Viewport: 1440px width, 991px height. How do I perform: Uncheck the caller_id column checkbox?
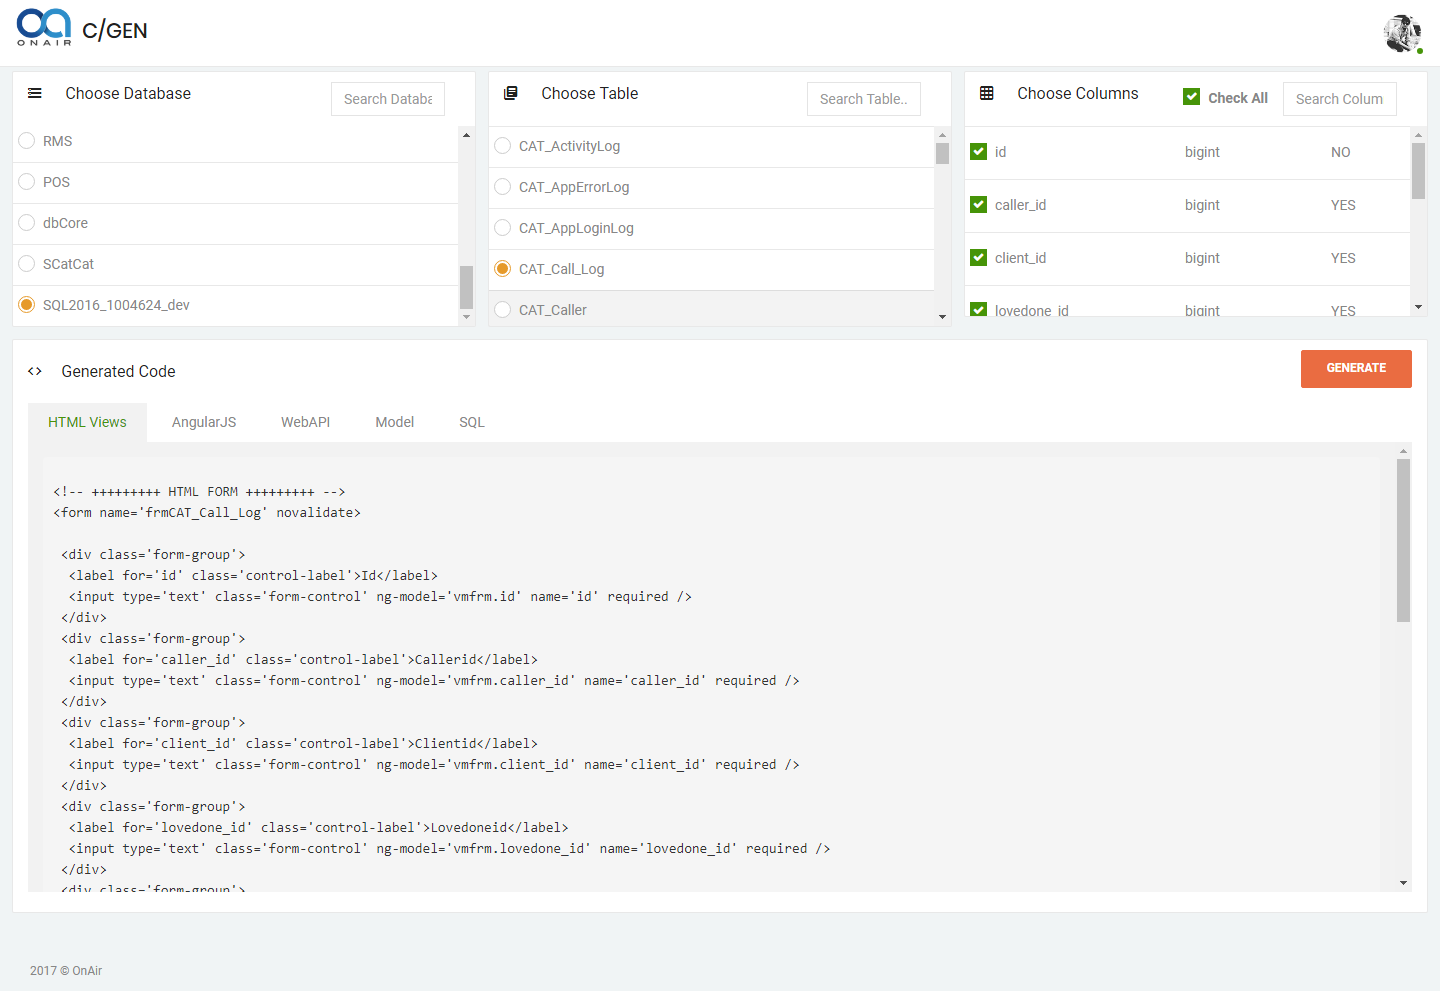click(x=979, y=205)
